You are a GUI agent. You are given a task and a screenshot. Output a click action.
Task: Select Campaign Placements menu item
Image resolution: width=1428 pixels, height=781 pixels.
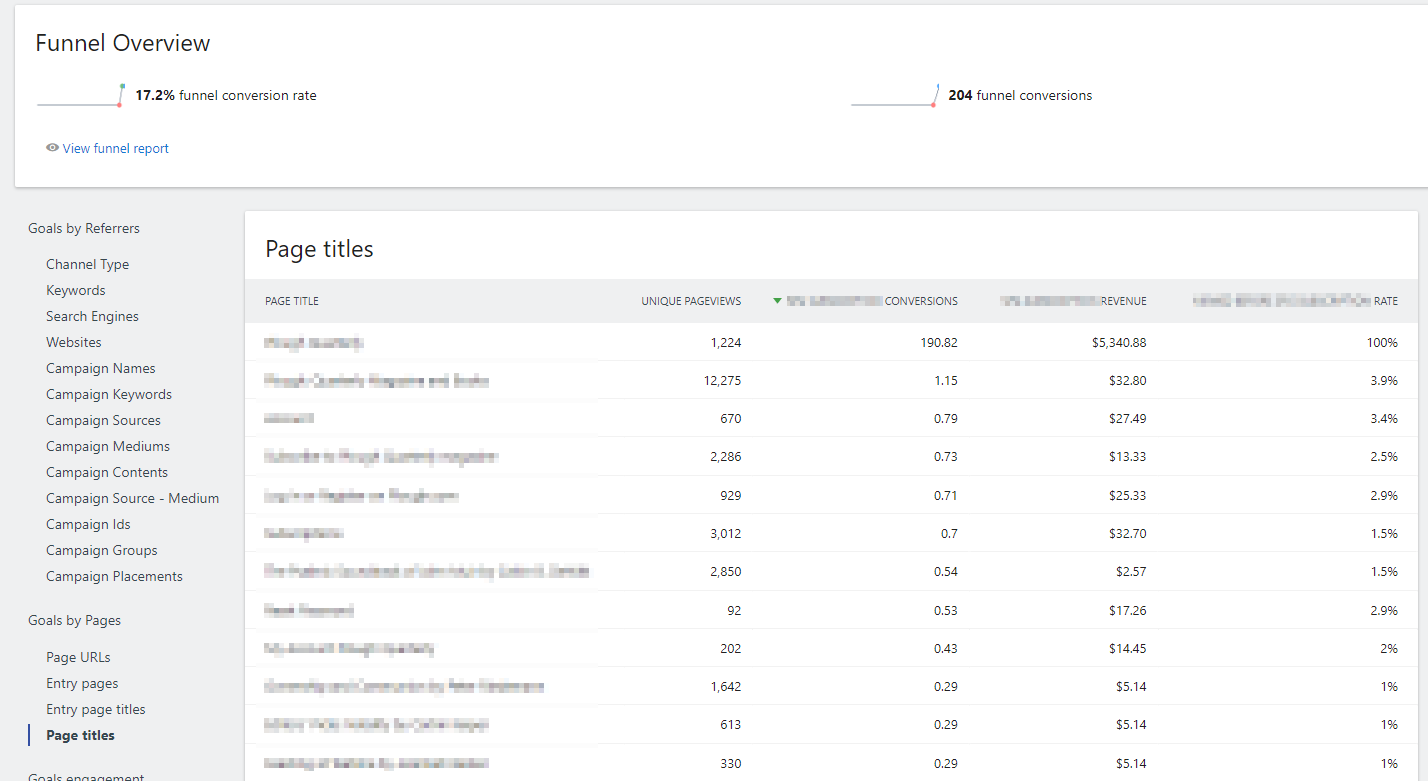[114, 576]
